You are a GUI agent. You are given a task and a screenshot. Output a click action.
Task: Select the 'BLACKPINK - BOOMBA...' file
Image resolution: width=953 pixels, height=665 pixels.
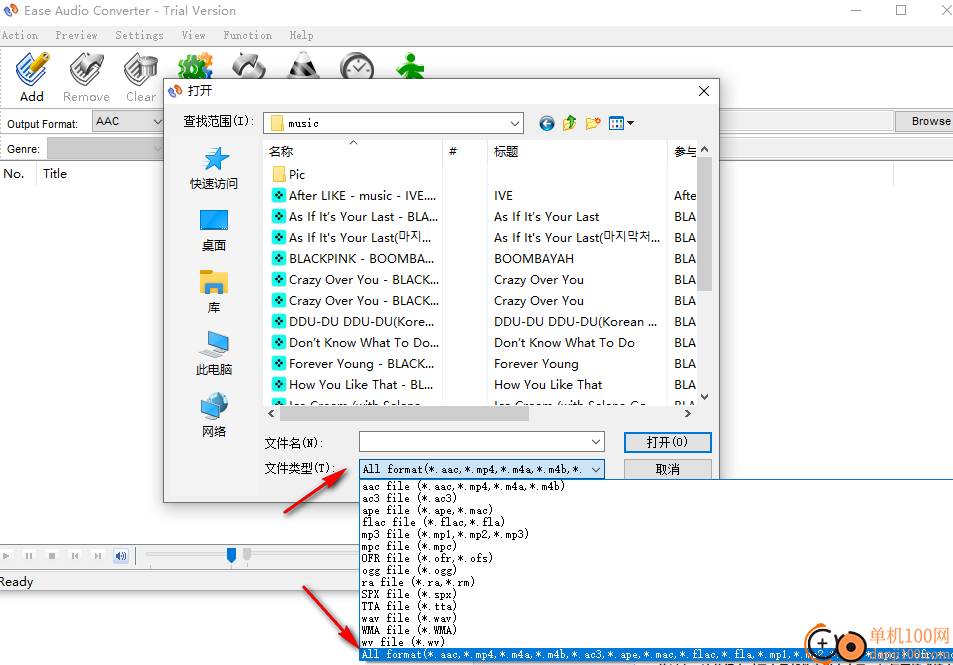(354, 259)
